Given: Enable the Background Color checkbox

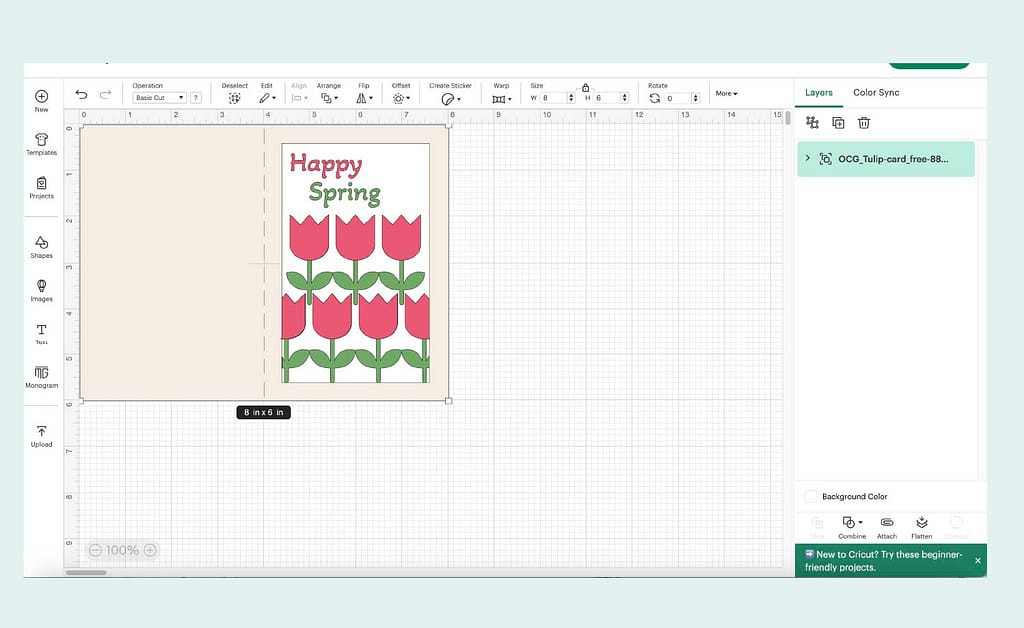Looking at the screenshot, I should [810, 496].
